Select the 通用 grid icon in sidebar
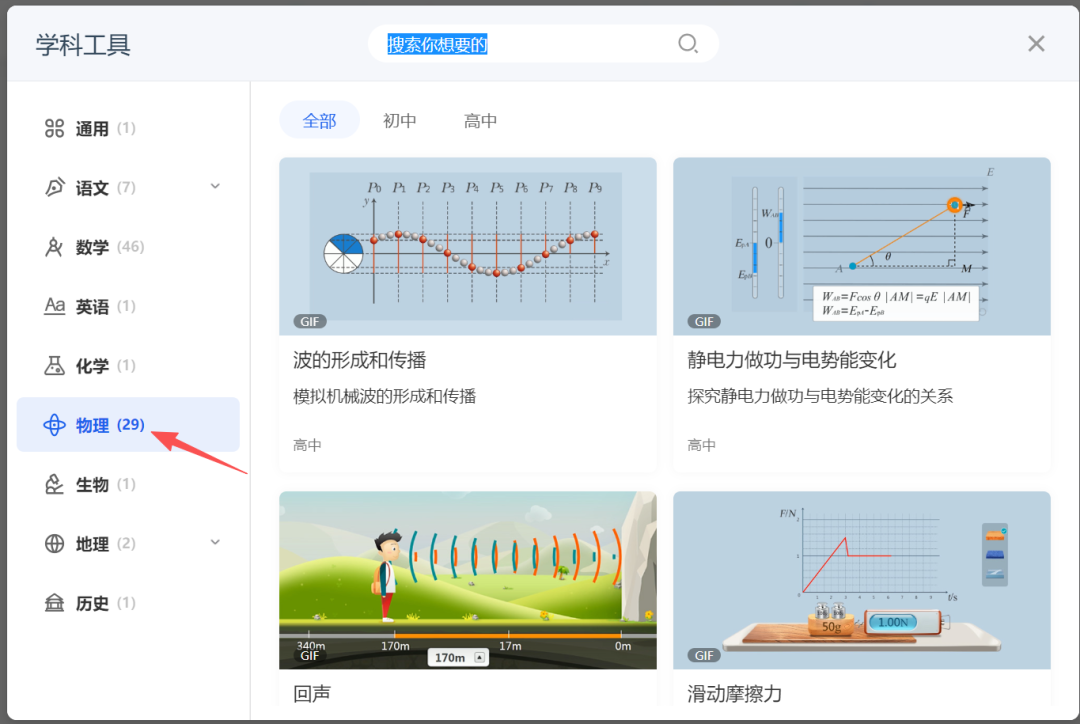Image resolution: width=1080 pixels, height=724 pixels. (x=56, y=128)
